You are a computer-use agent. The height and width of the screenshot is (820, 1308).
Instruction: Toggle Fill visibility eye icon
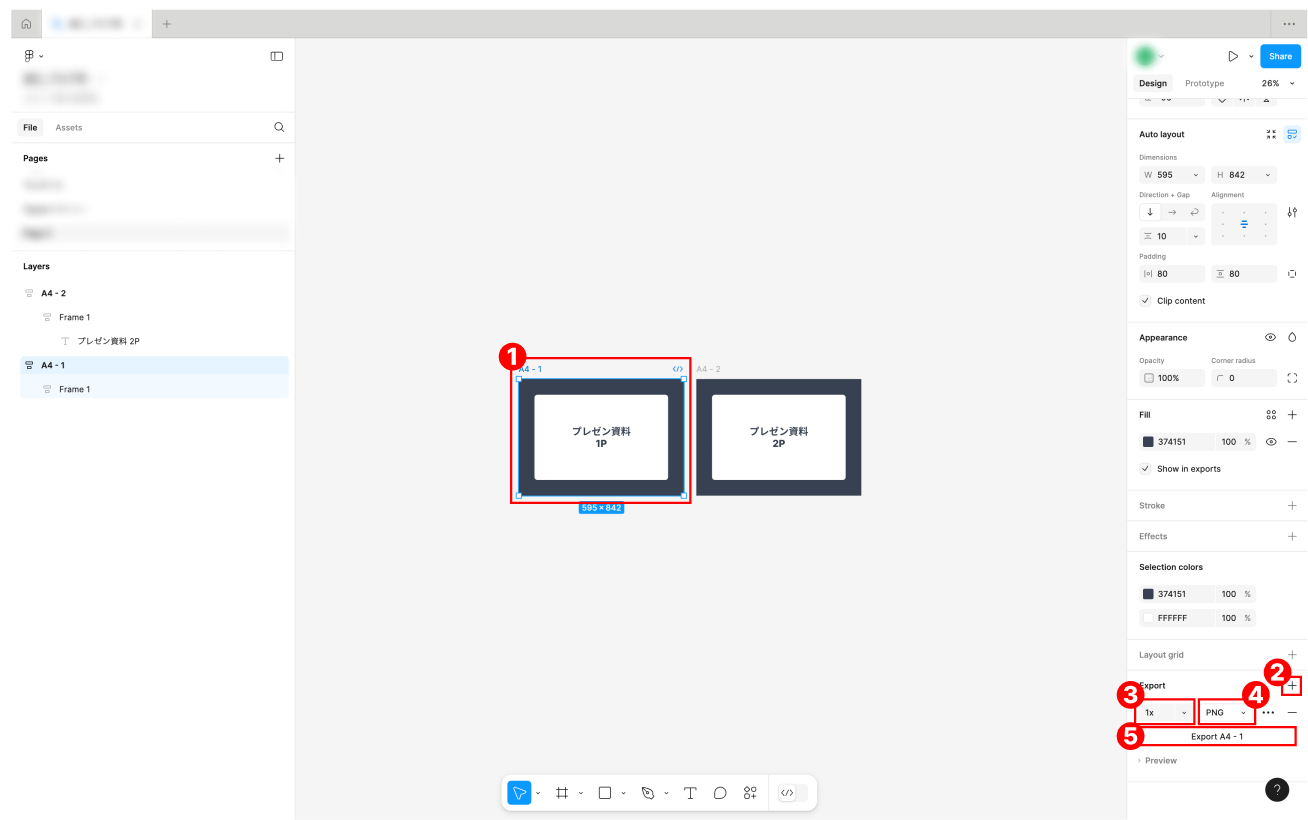pos(1271,442)
